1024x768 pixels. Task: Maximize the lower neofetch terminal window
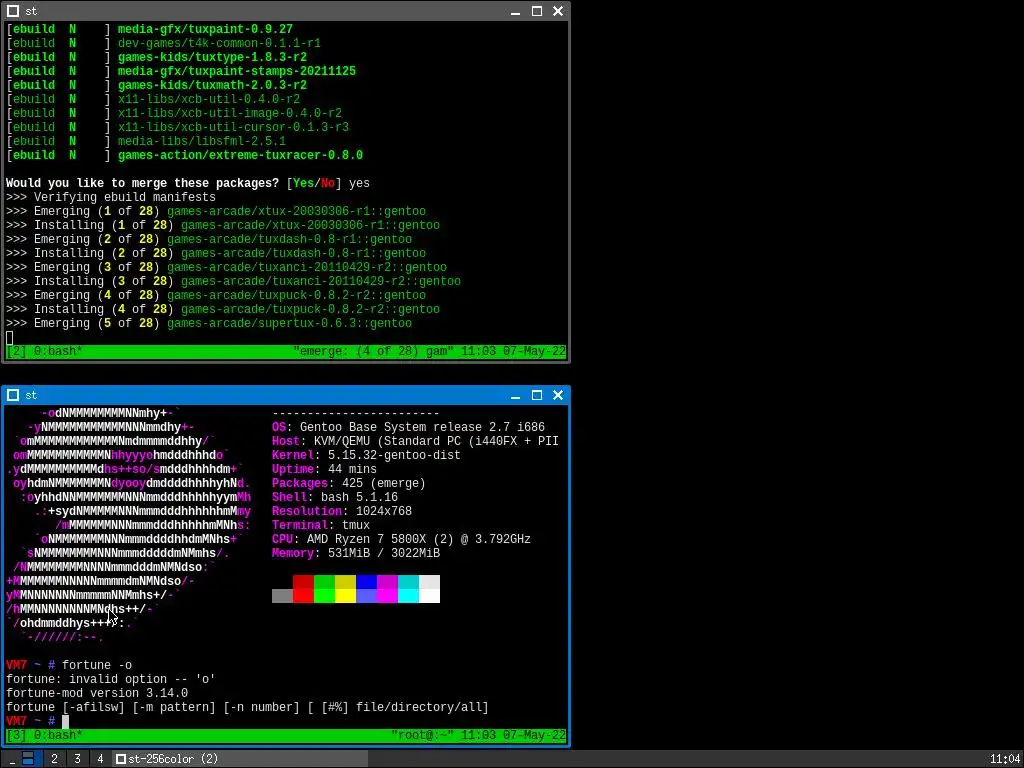click(x=537, y=395)
